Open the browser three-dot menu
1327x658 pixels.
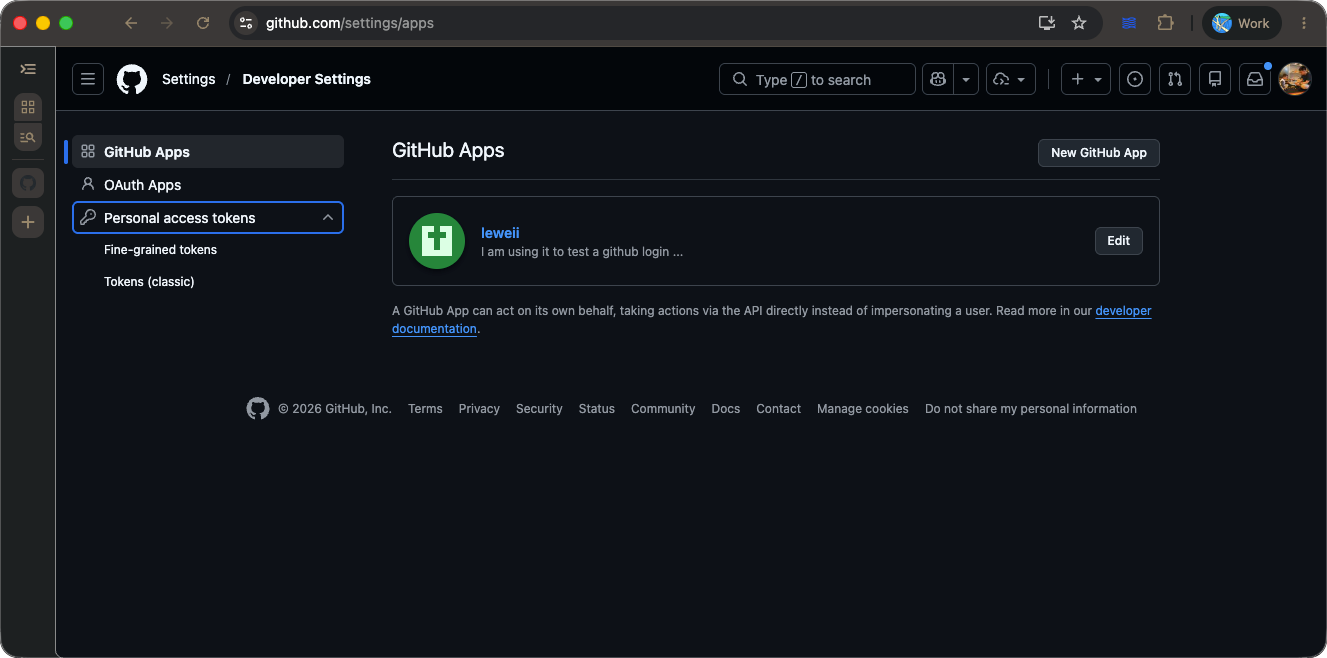[1304, 23]
